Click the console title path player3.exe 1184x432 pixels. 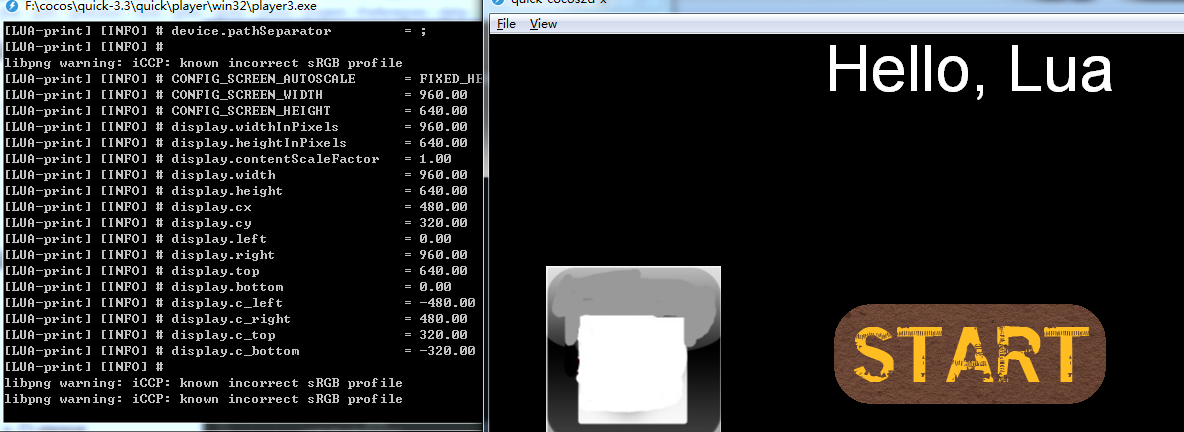click(x=171, y=6)
